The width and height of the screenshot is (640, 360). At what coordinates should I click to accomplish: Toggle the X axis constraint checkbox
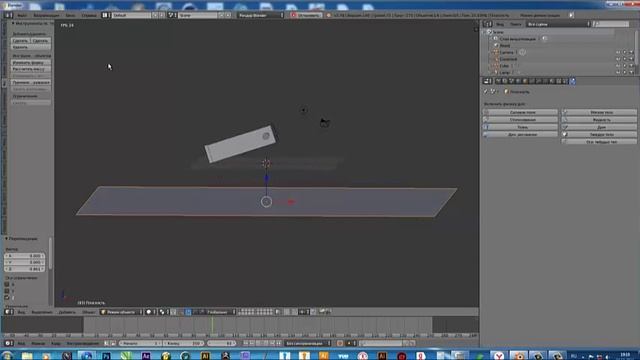click(7, 284)
